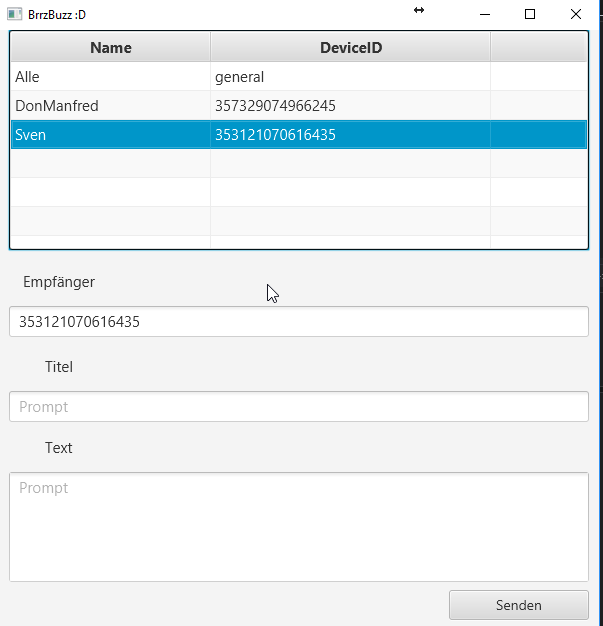
Task: Focus the Empfänger input field
Action: pyautogui.click(x=298, y=322)
